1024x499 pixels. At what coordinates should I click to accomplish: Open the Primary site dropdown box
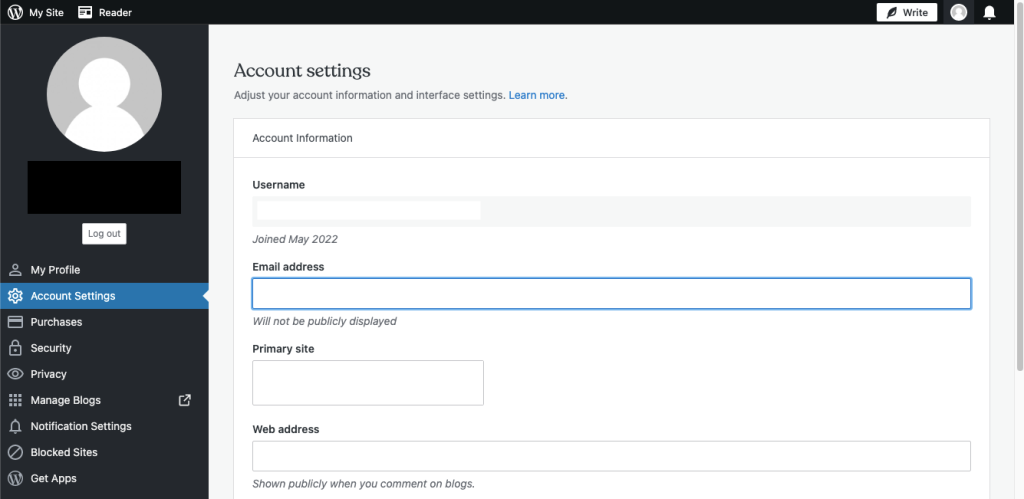[x=368, y=383]
